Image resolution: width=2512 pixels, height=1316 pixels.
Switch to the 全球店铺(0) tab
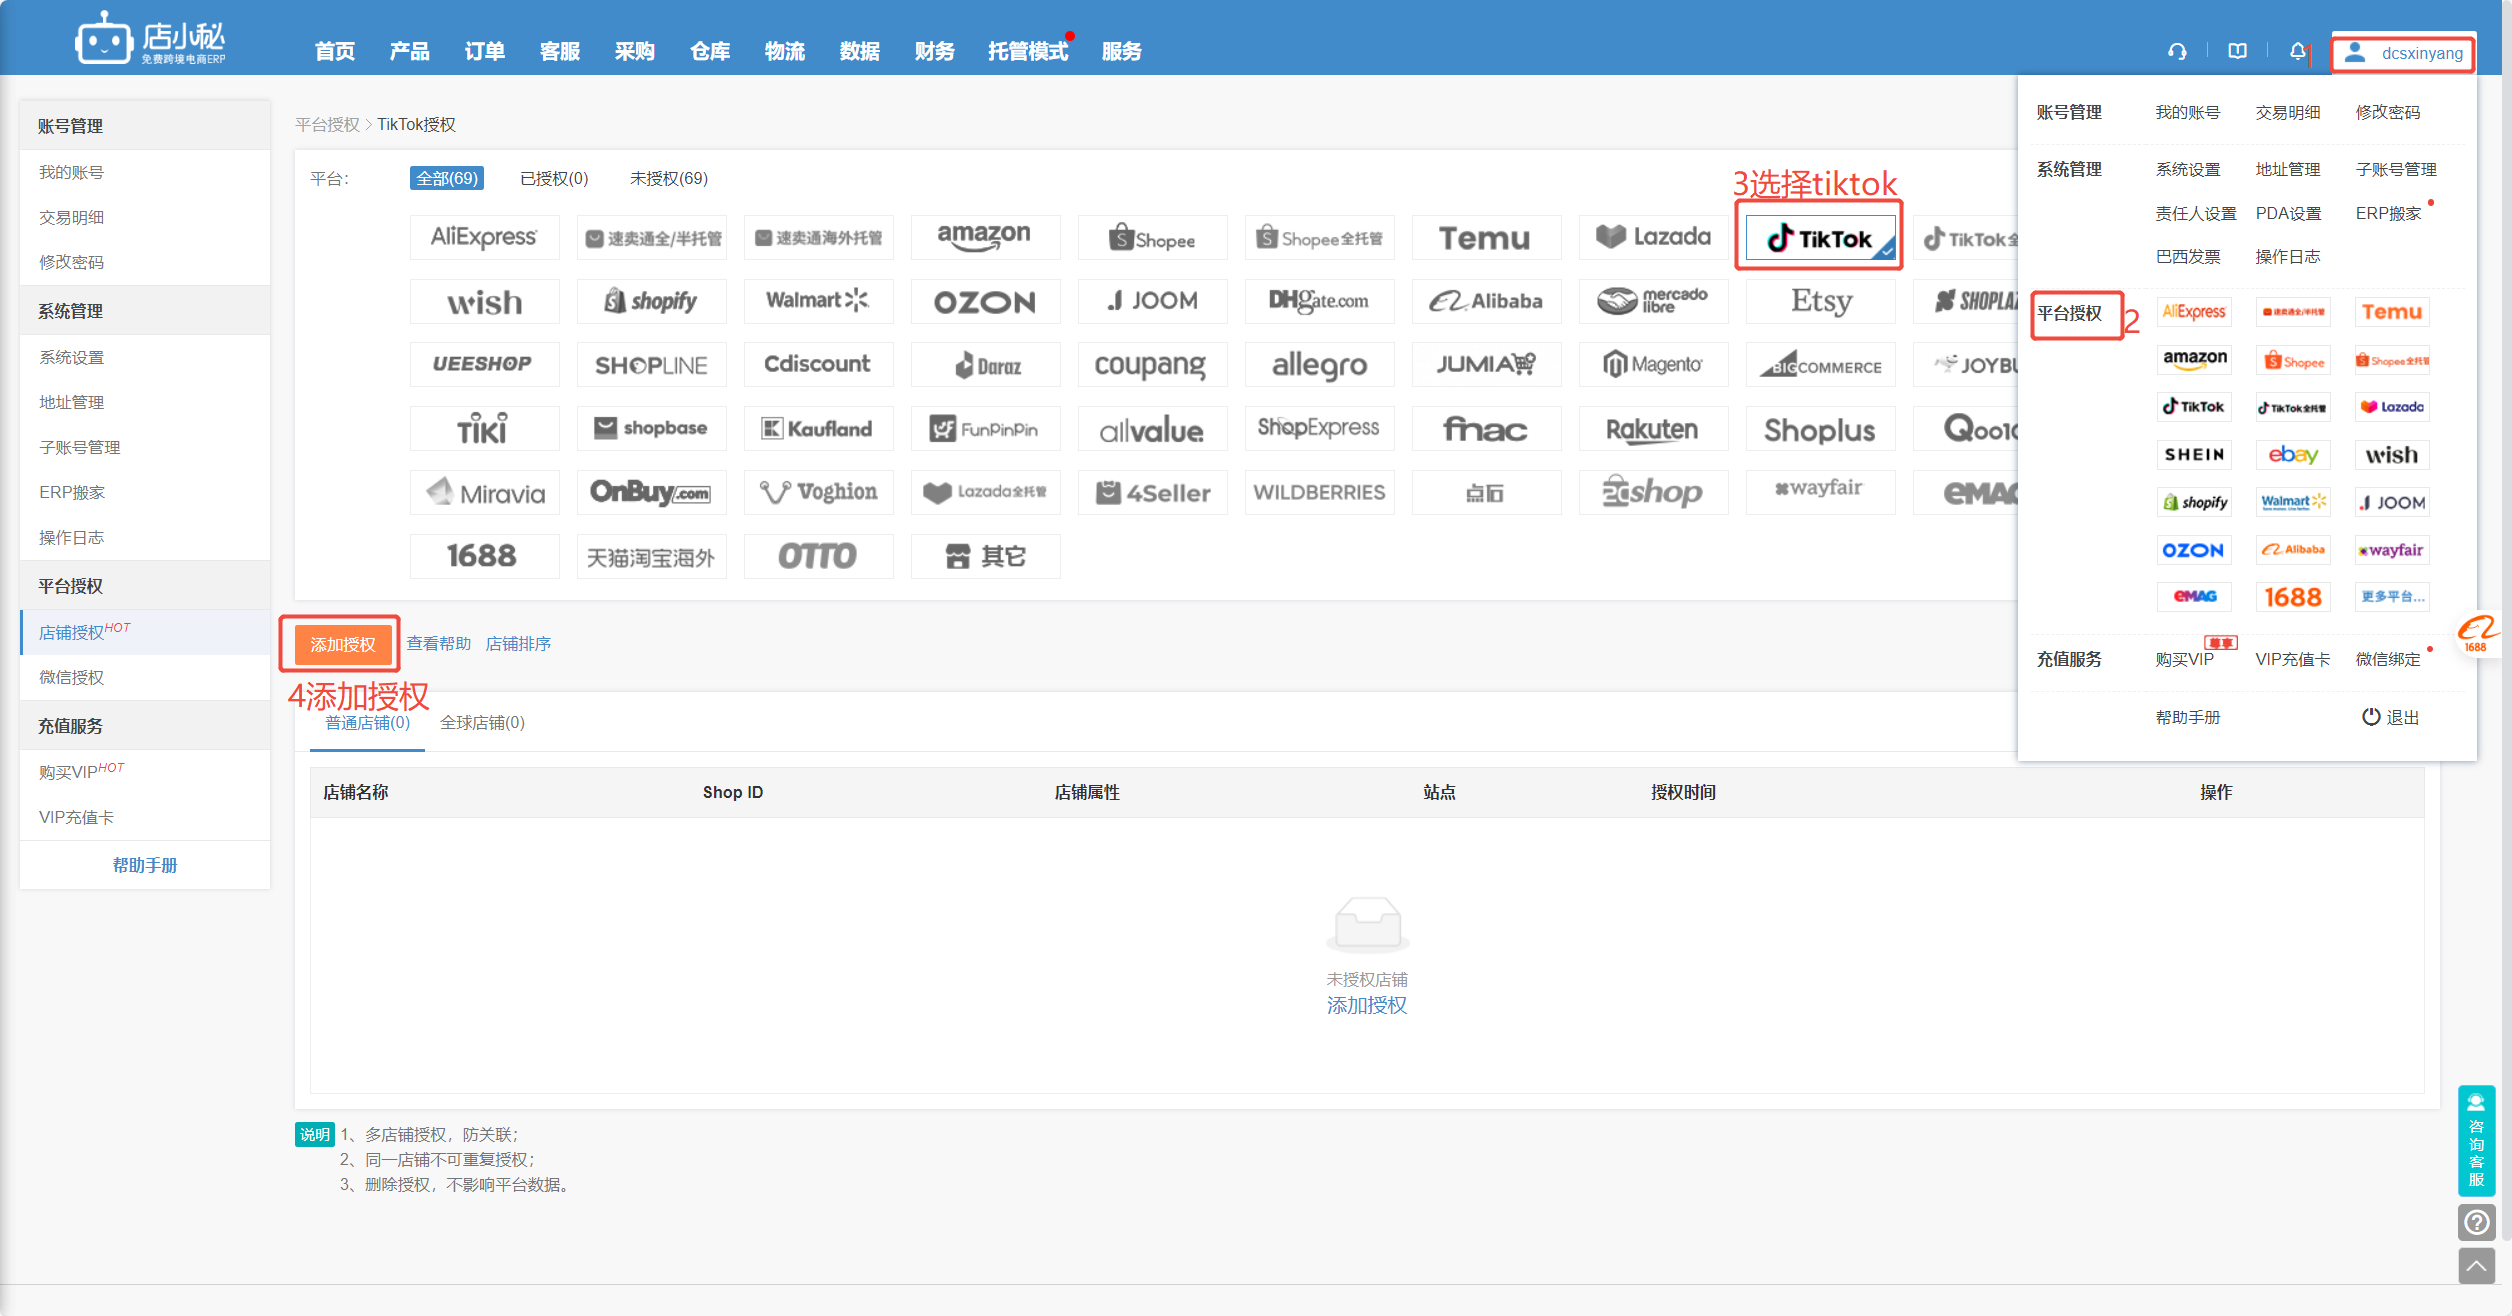(482, 722)
